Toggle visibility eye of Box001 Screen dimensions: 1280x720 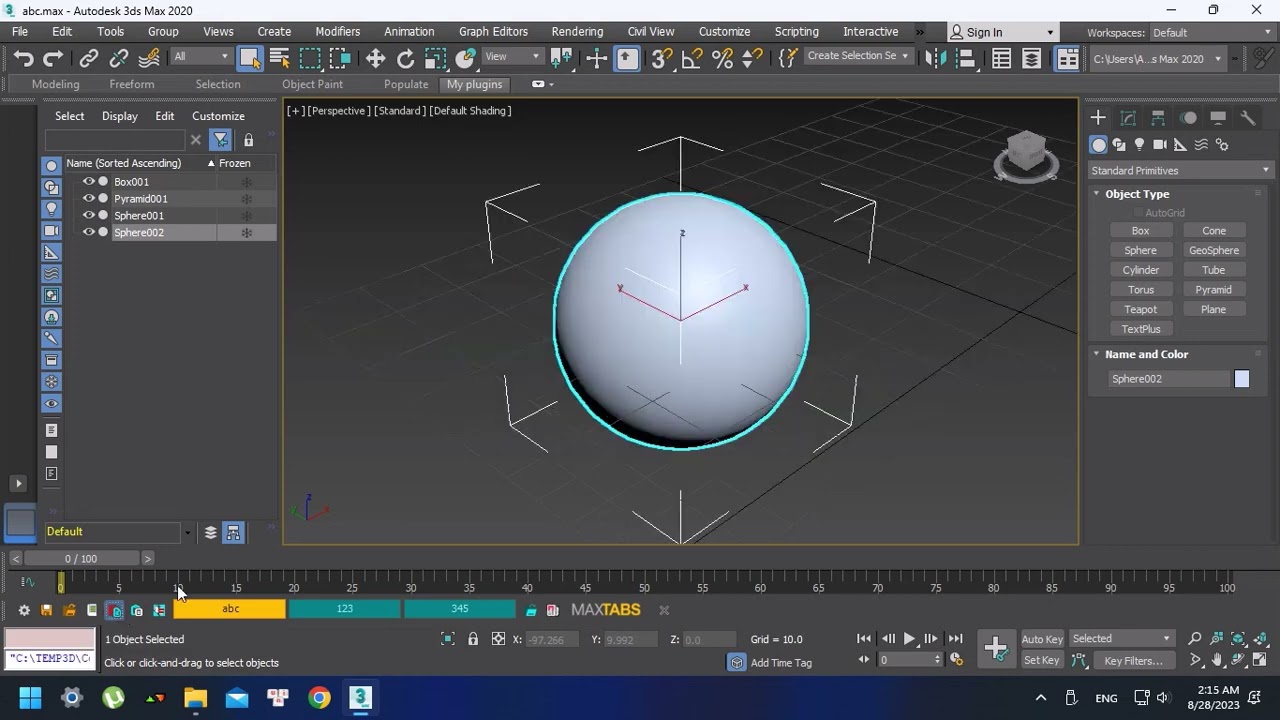(88, 182)
